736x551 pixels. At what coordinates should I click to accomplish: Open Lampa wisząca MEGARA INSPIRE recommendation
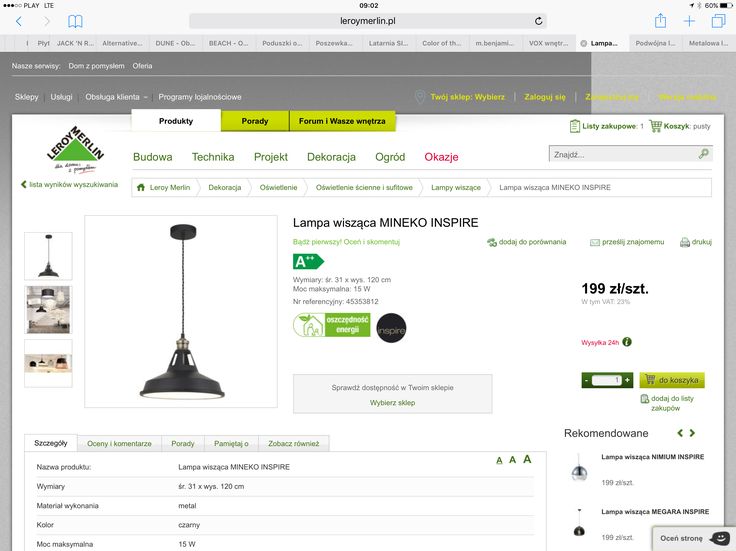click(655, 512)
